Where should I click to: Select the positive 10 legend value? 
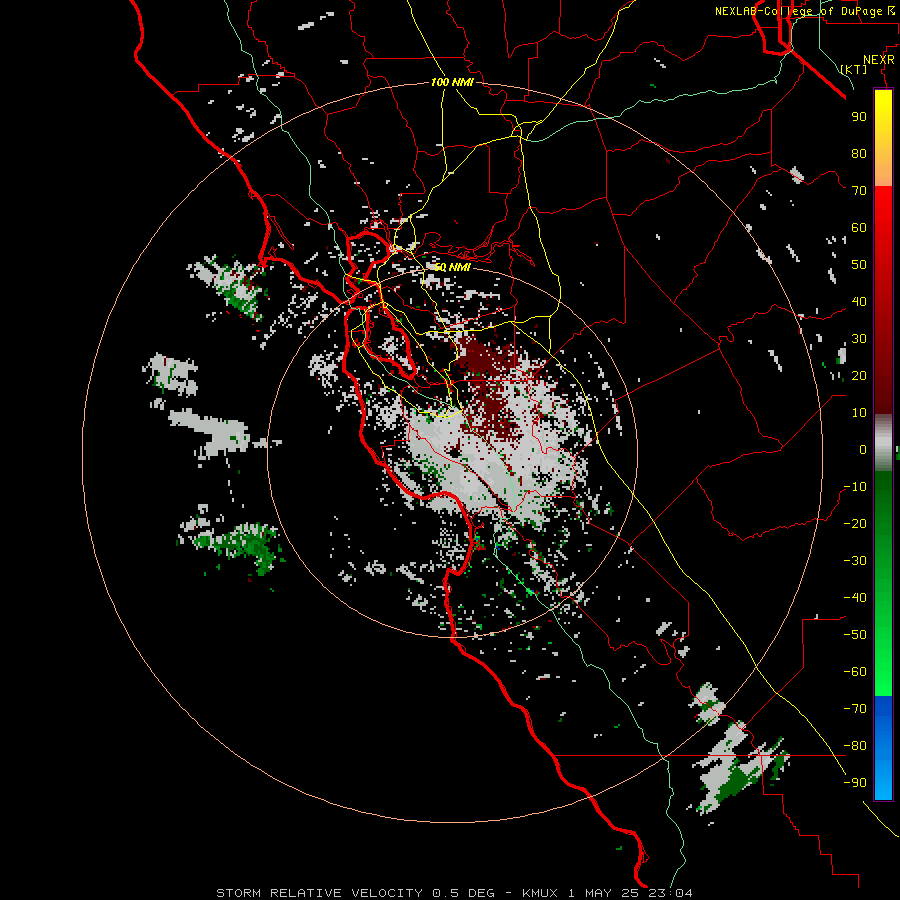(859, 413)
